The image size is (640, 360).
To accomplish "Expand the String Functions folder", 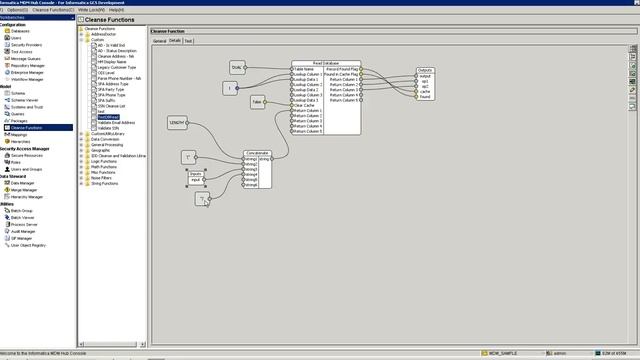I will [81, 184].
